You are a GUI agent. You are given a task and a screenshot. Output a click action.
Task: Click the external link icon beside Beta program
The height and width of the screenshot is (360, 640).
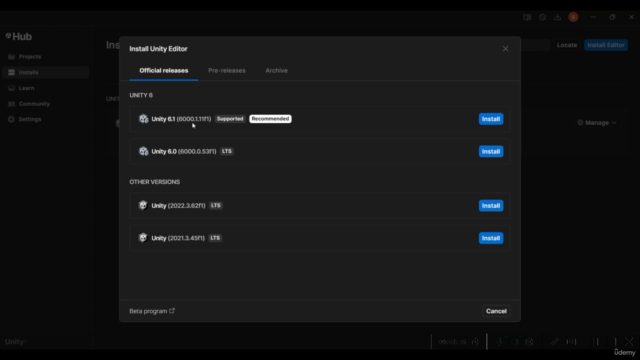pos(172,311)
